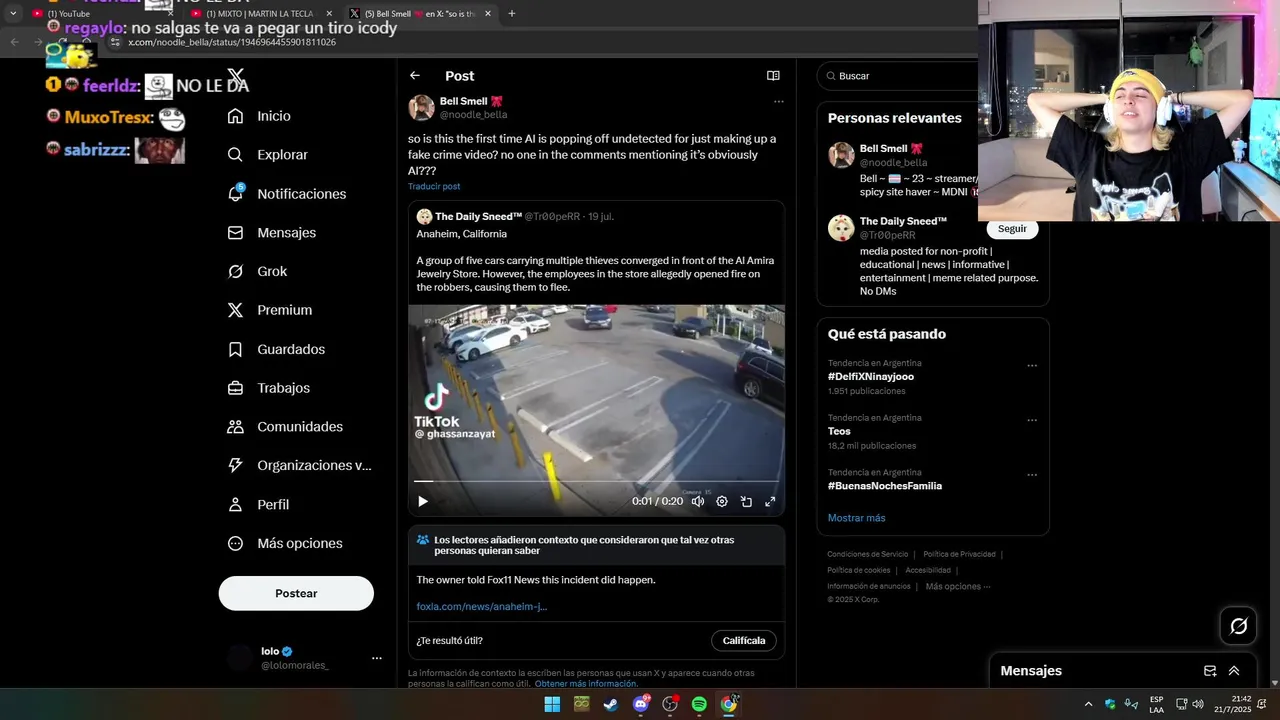Click the Postear button

[x=296, y=593]
